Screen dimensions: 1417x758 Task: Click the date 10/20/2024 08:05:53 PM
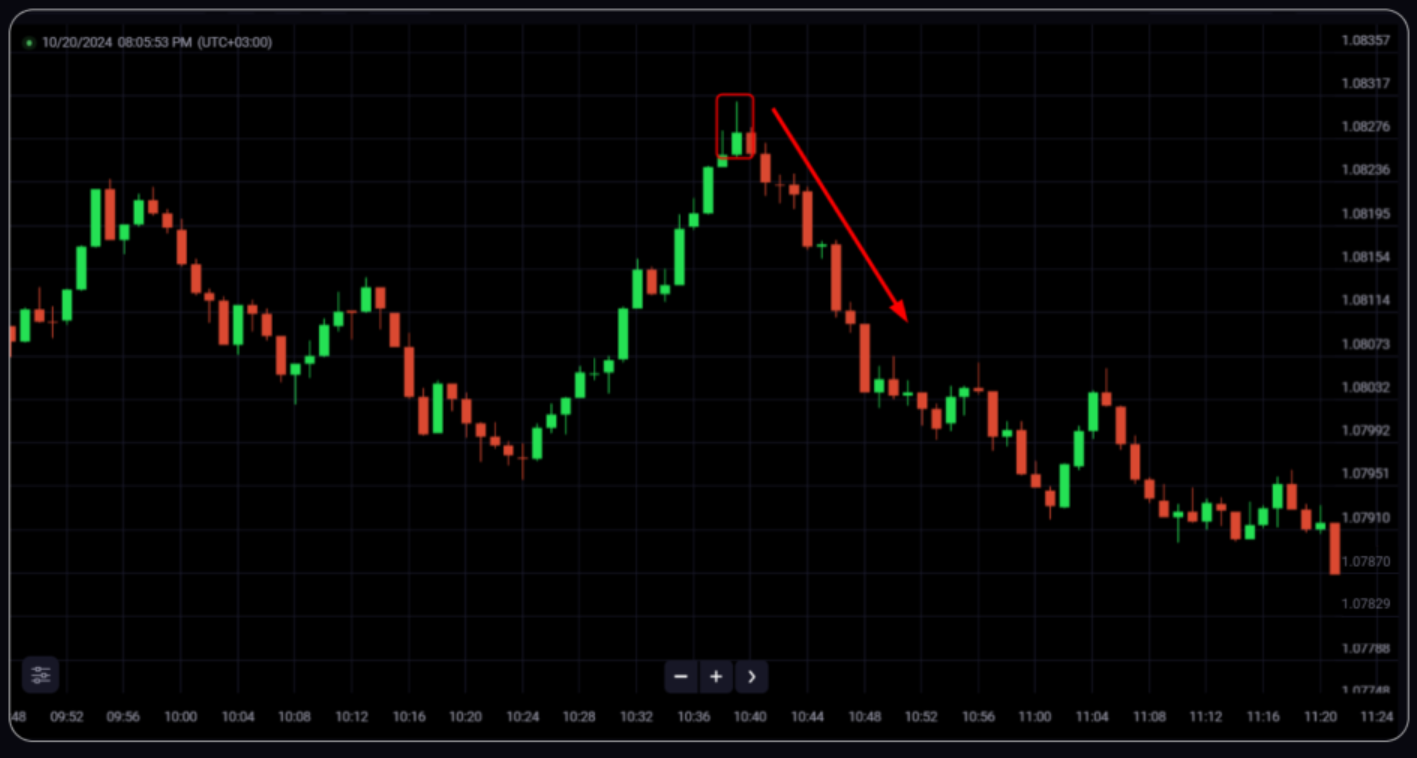tap(116, 43)
